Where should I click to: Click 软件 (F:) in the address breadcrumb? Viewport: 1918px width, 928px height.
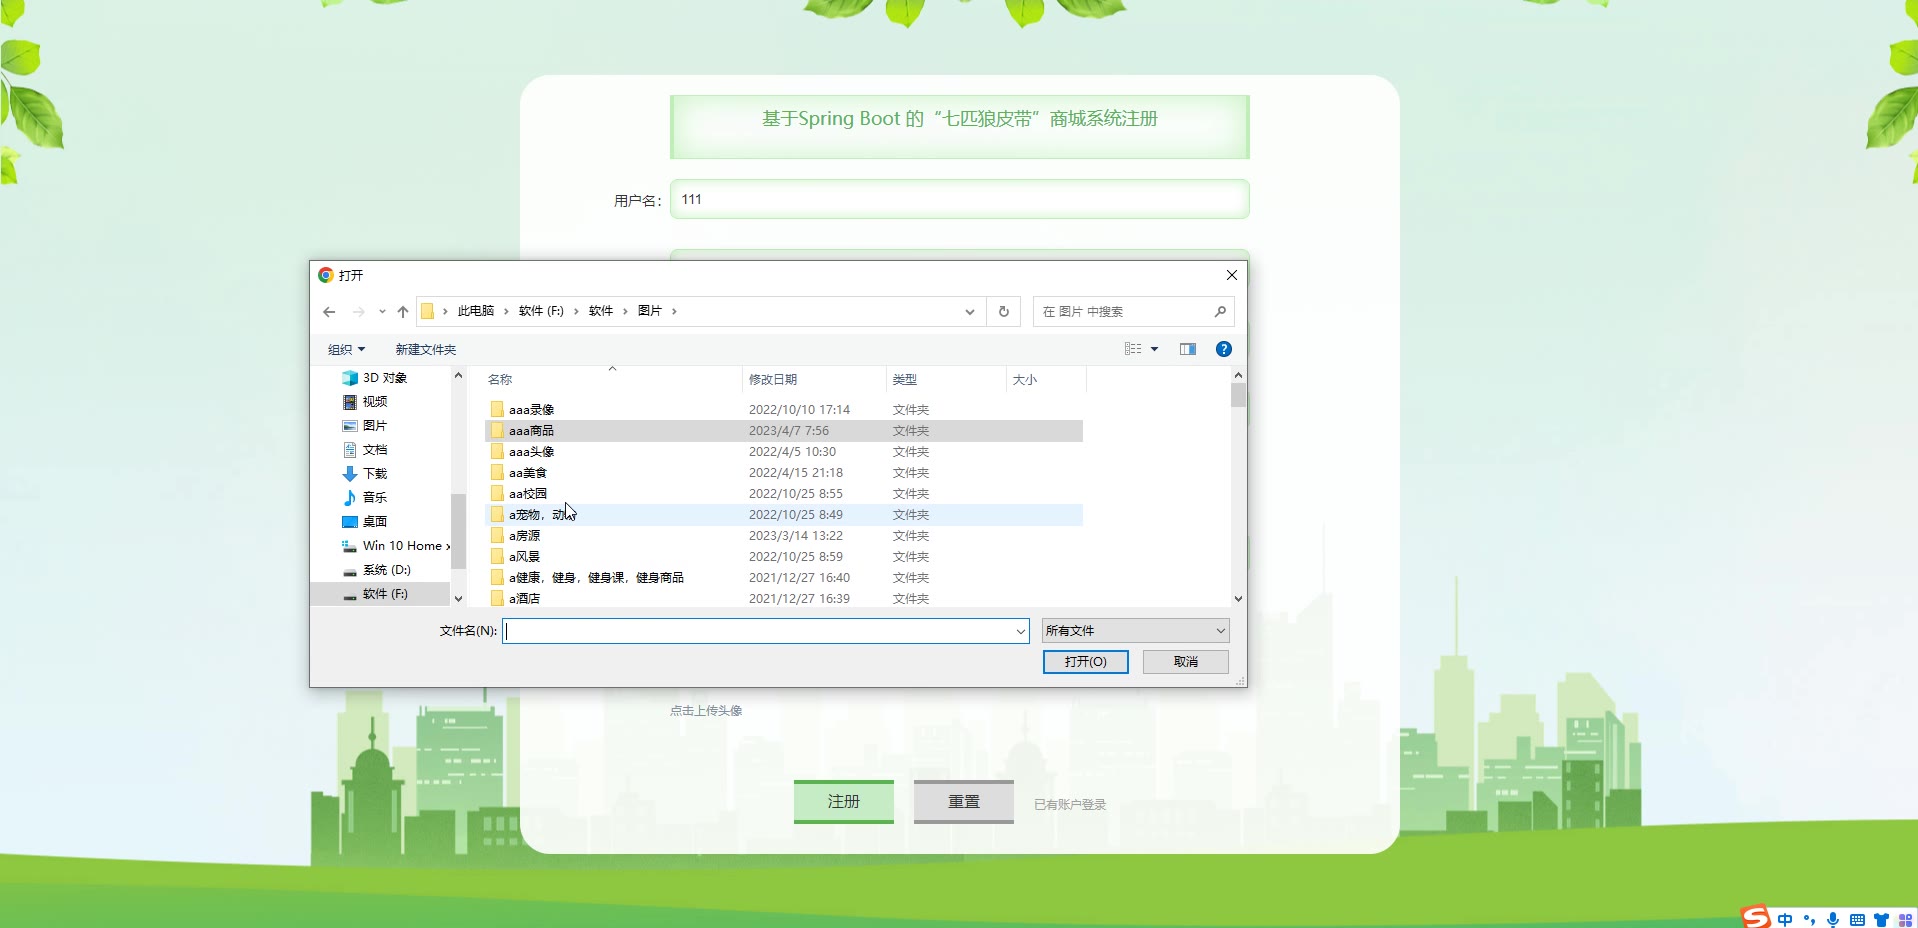[541, 311]
